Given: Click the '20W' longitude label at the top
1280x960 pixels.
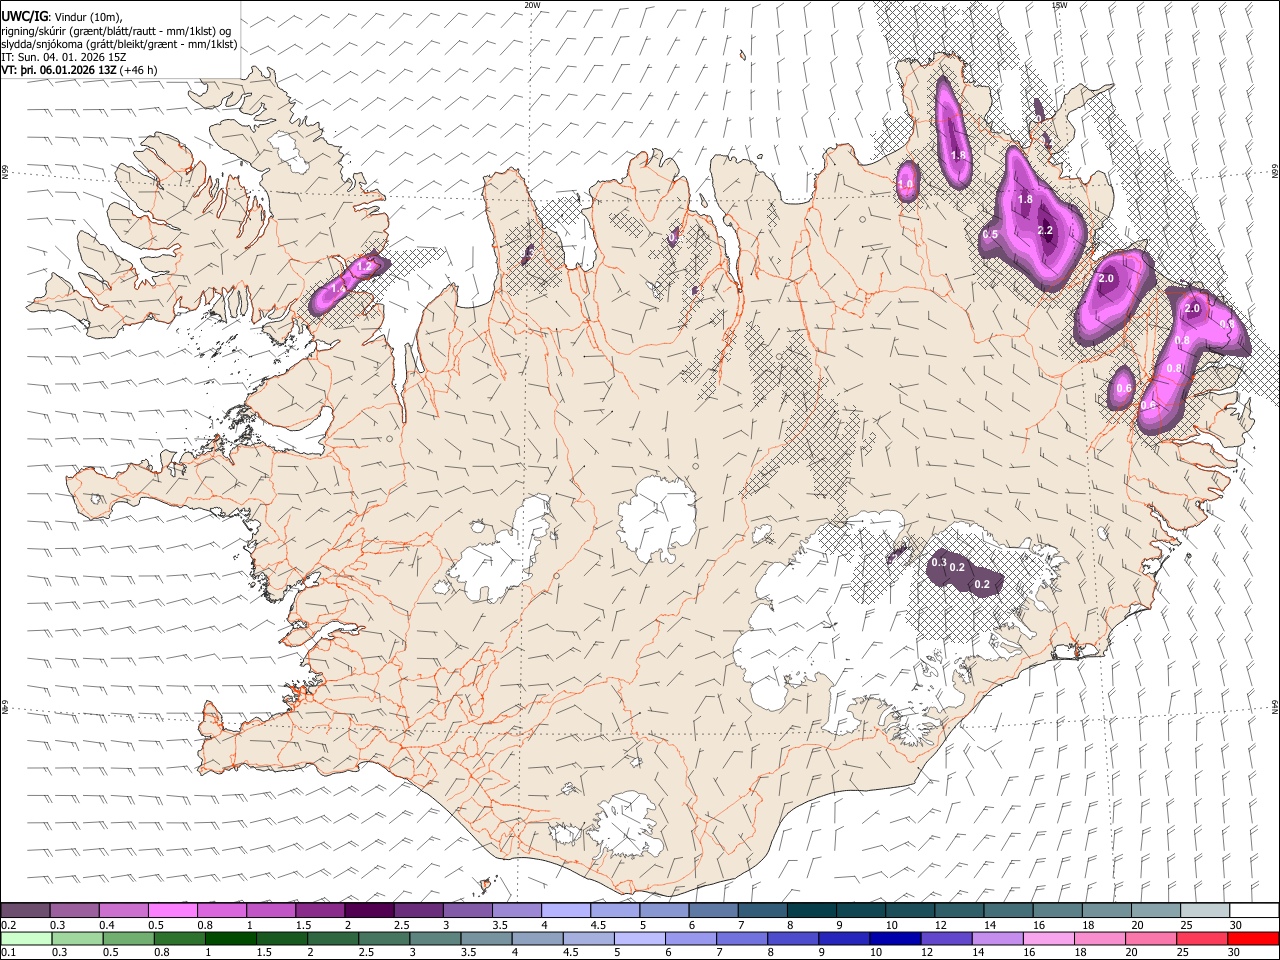Looking at the screenshot, I should pyautogui.click(x=532, y=5).
